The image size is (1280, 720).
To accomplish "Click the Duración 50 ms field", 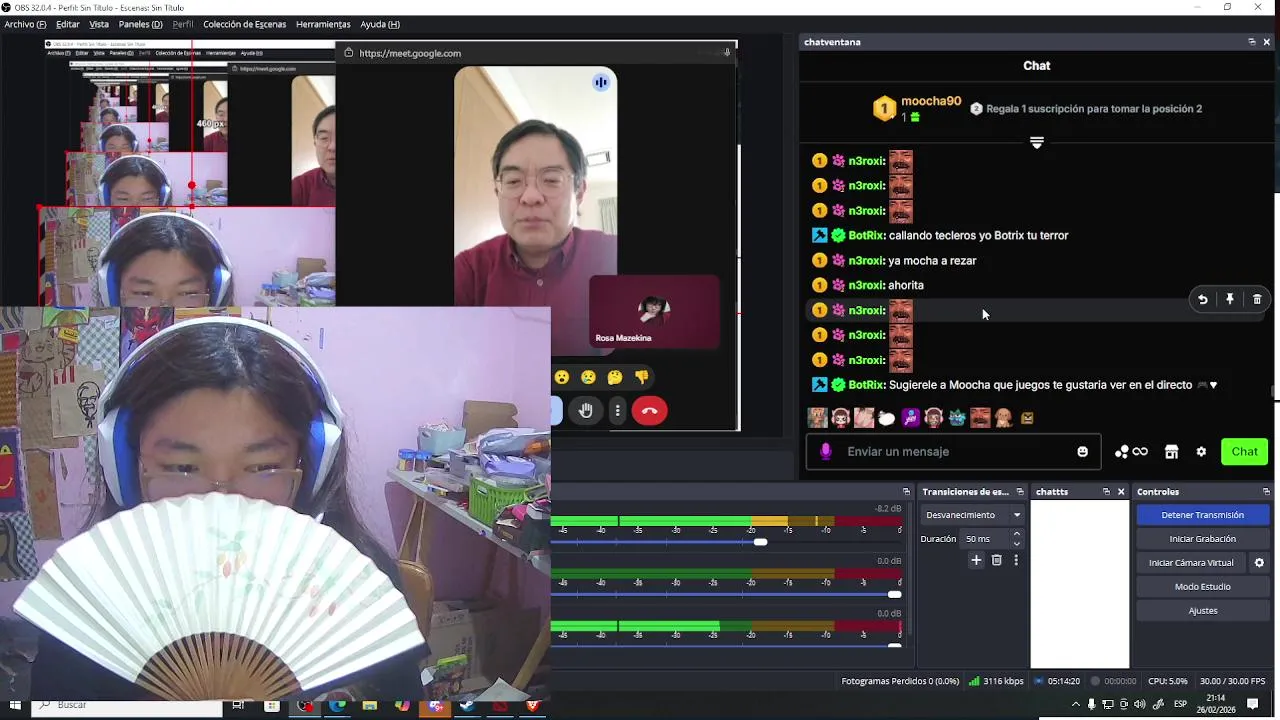I will 986,539.
